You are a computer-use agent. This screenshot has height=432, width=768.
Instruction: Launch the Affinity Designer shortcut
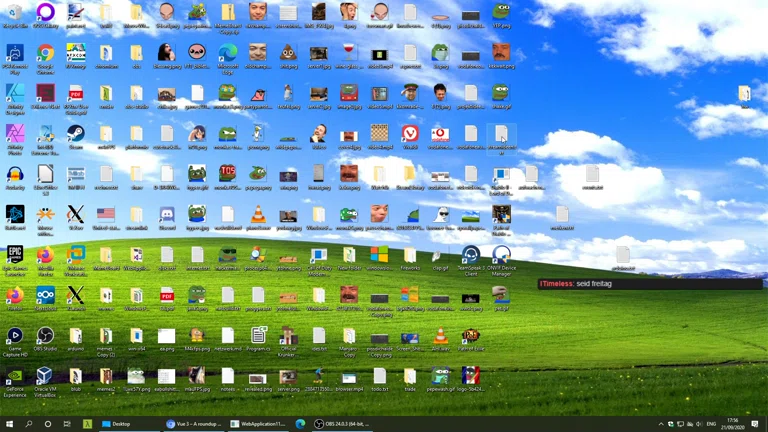click(x=15, y=99)
